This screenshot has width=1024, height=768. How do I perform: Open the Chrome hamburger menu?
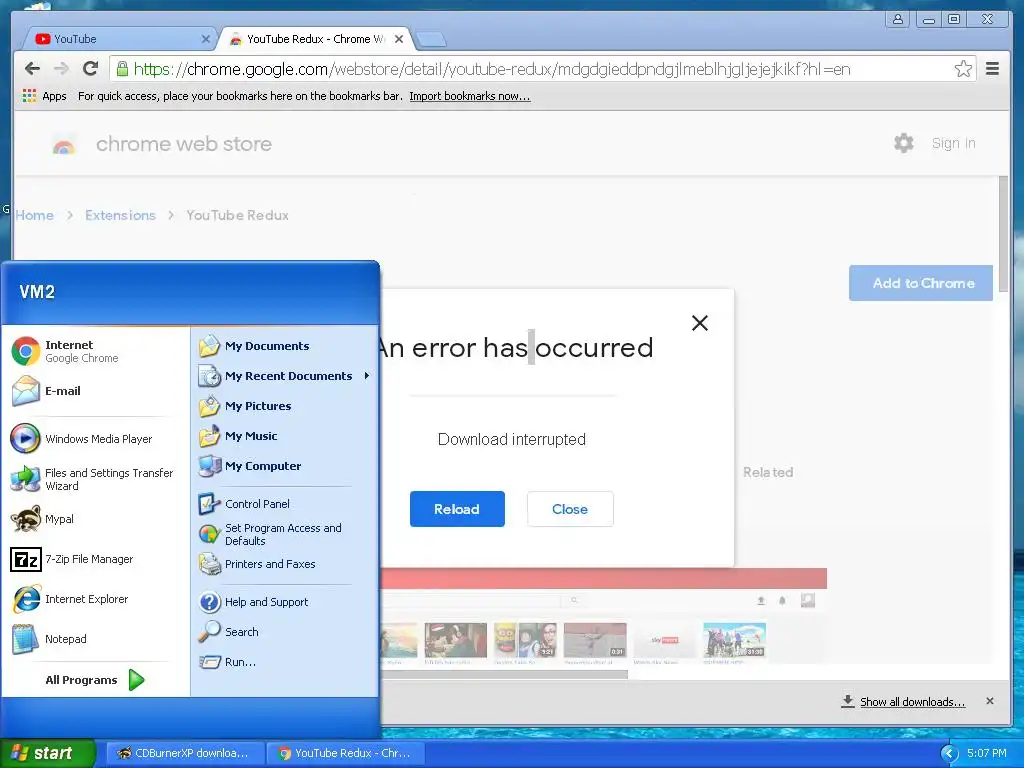992,69
